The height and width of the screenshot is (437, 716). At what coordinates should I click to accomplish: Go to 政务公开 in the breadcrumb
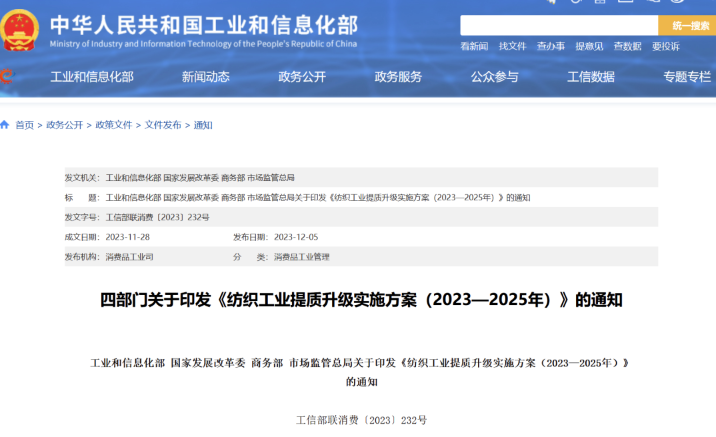[64, 125]
